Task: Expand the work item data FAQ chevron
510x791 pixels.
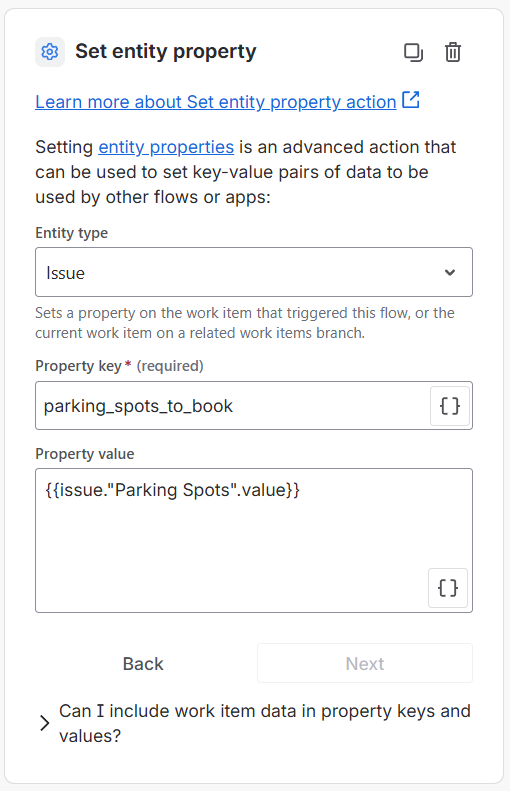Action: point(44,723)
